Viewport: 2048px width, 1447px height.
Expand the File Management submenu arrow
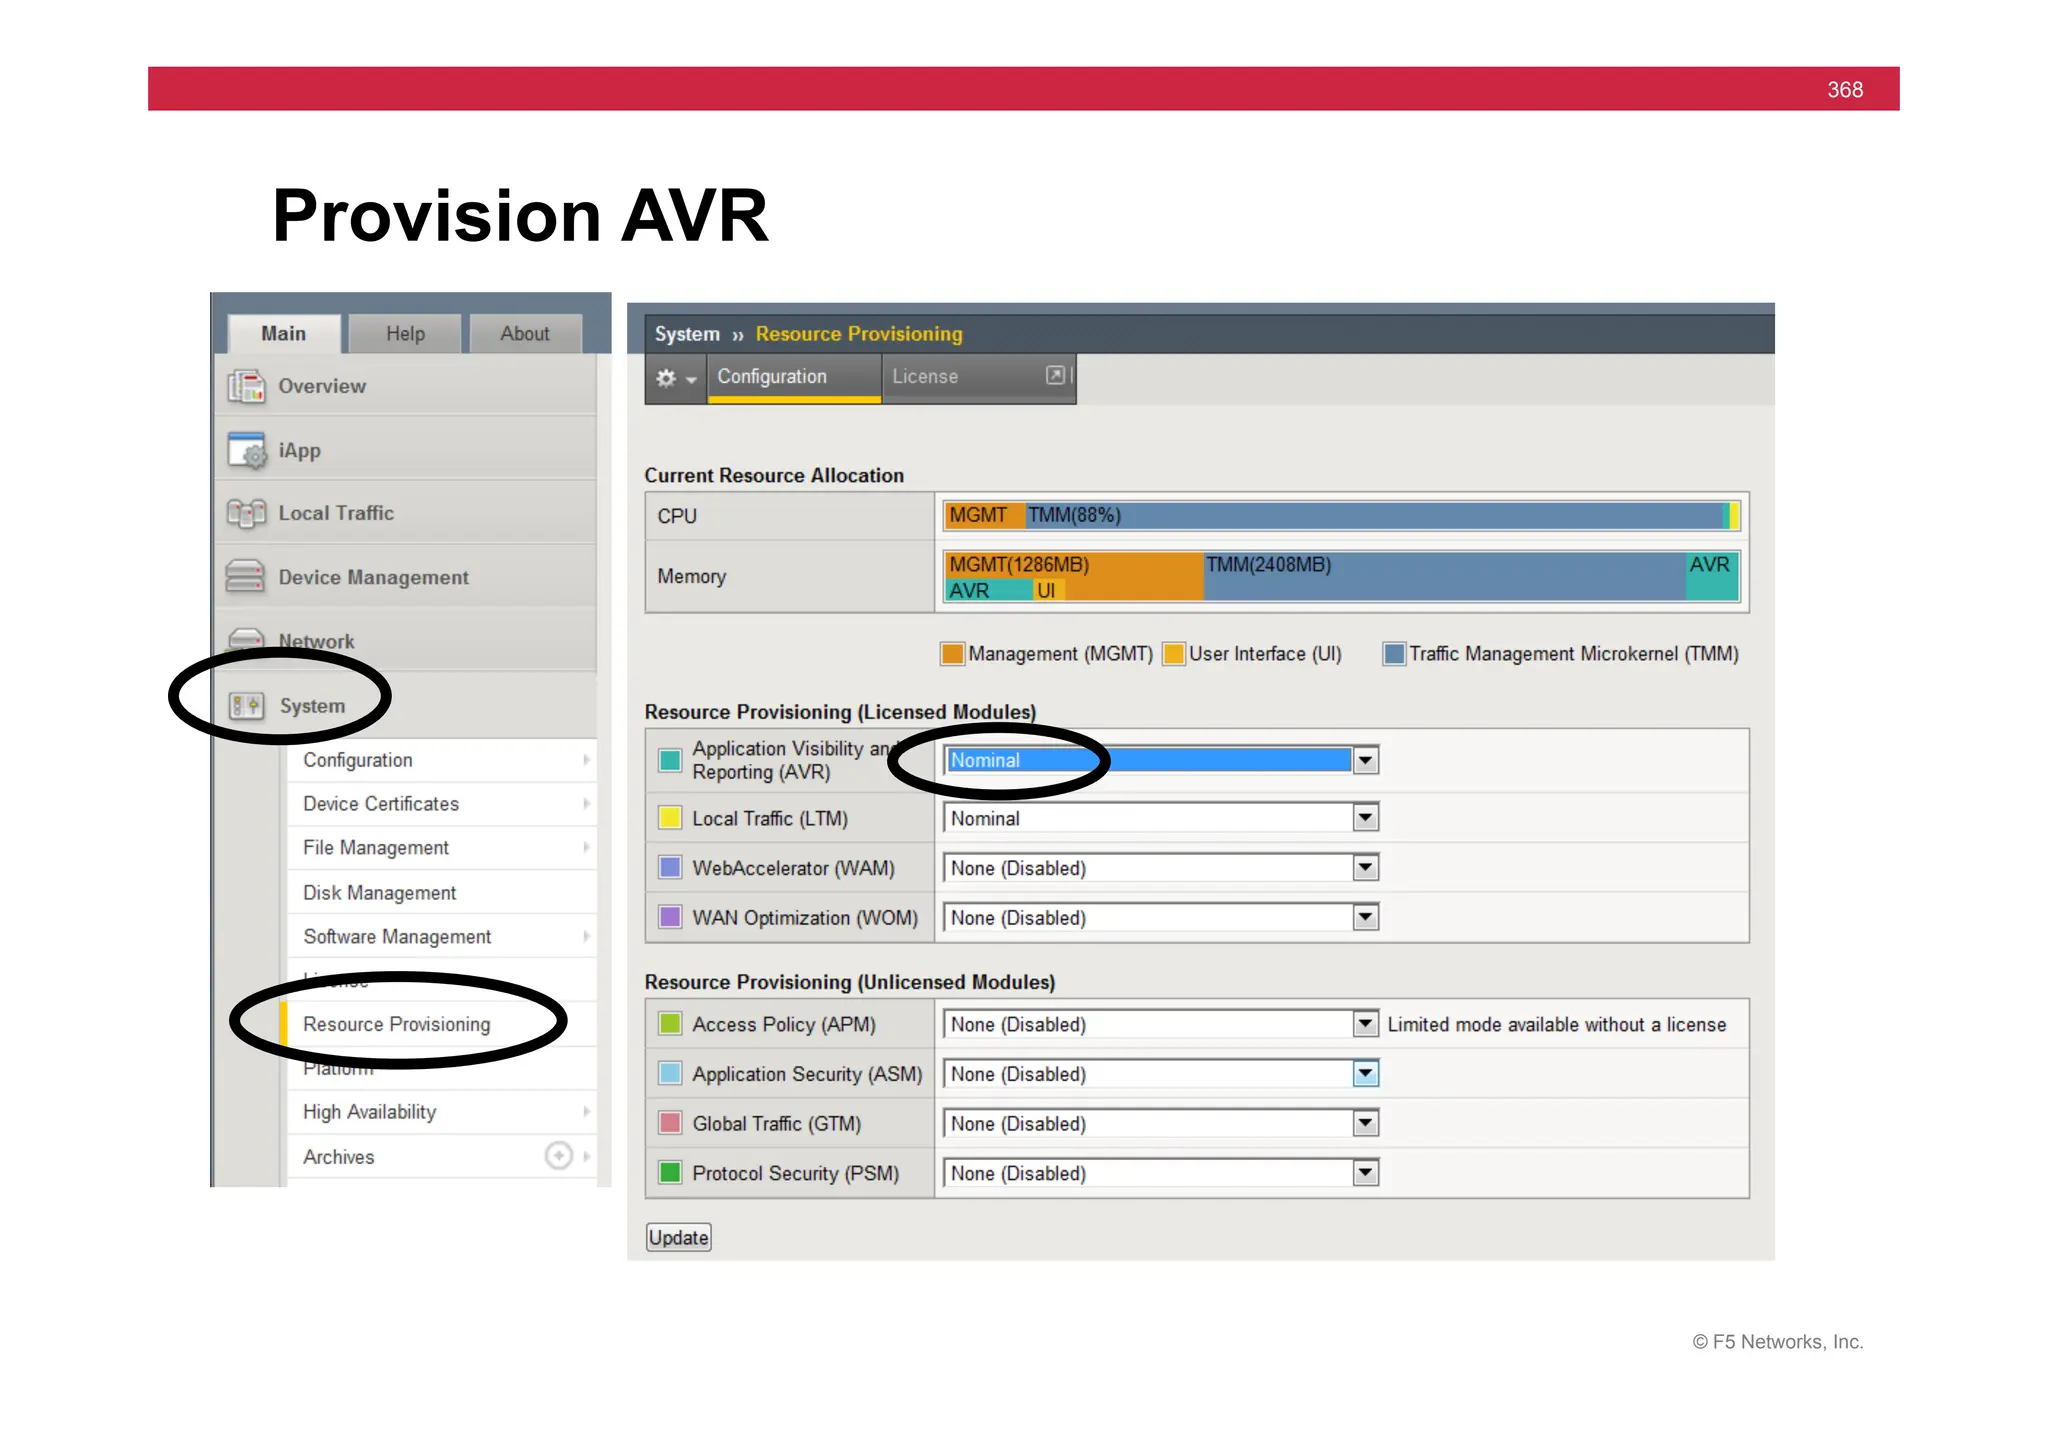click(x=586, y=847)
